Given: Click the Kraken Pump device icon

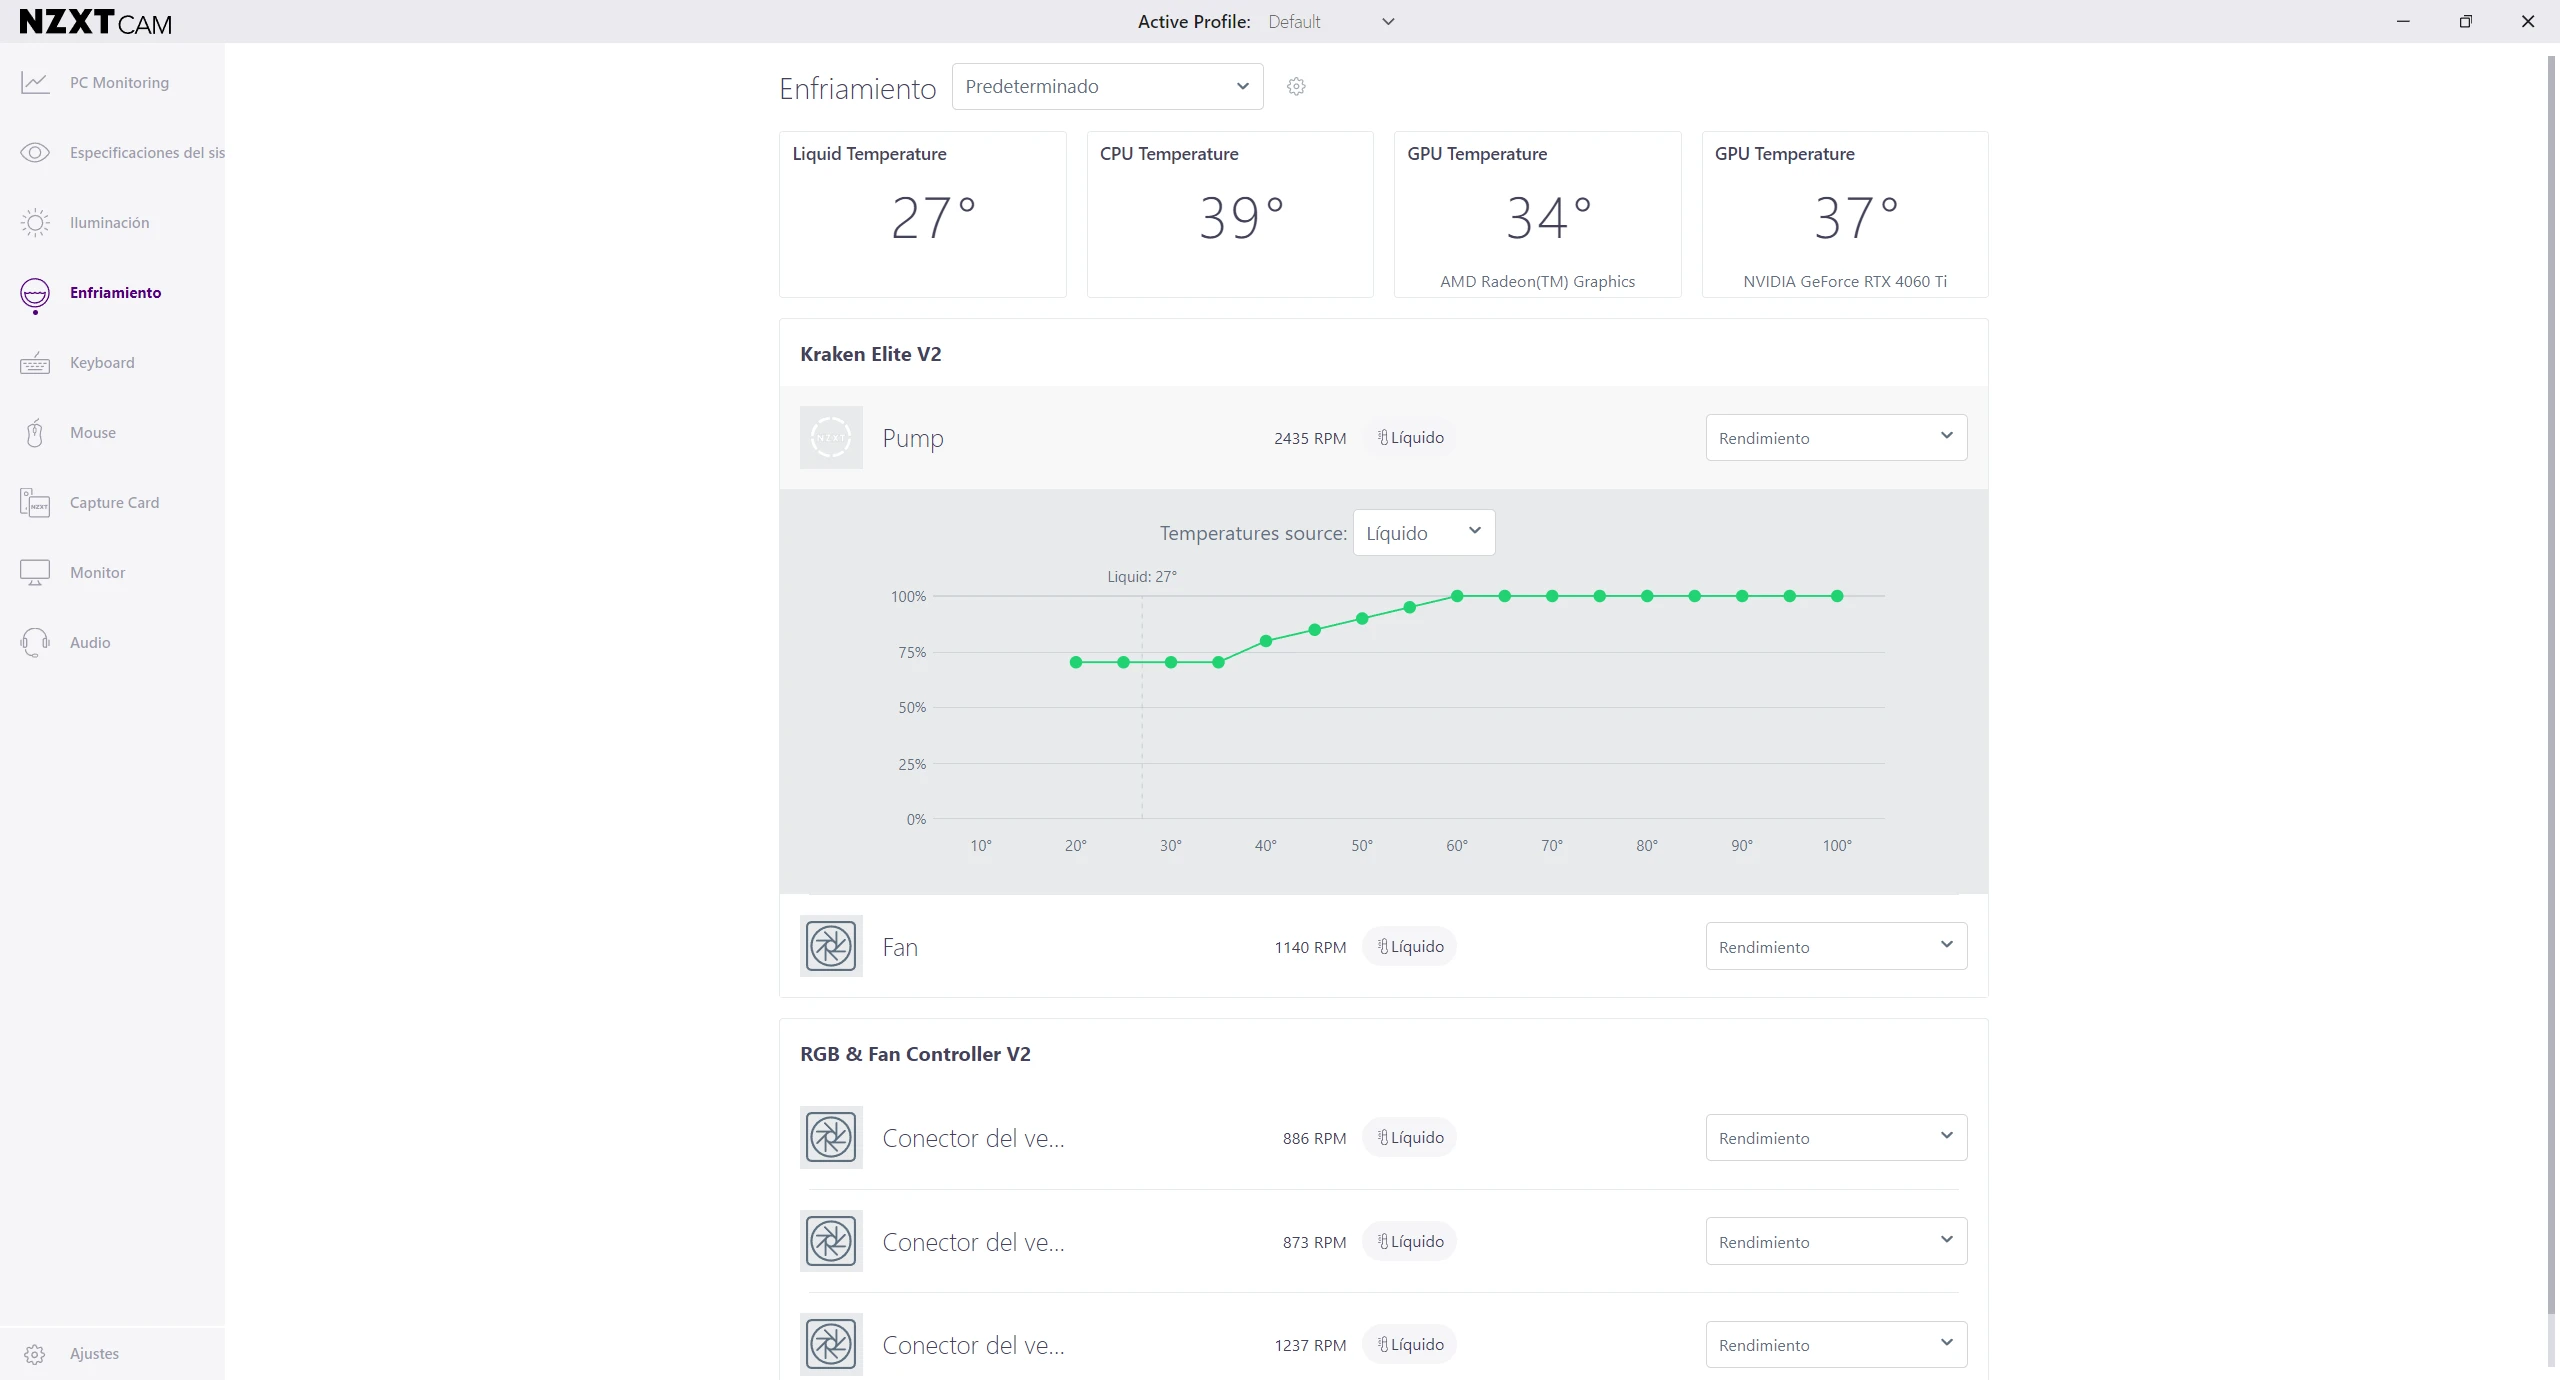Looking at the screenshot, I should pos(831,438).
